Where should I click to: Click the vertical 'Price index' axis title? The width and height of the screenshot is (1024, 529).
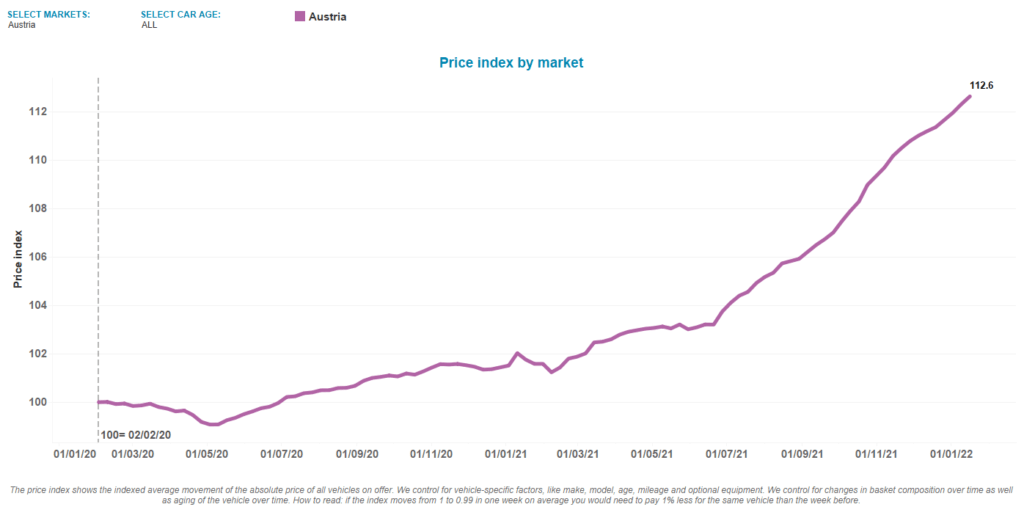point(18,258)
